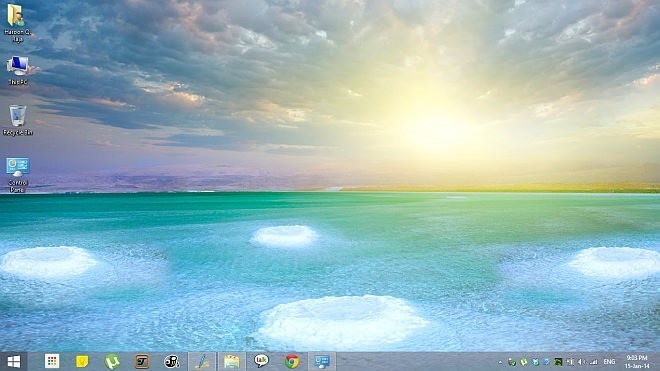Open the brown square app icon in the taskbar
Screen dimensions: 660x371
pyautogui.click(x=142, y=361)
